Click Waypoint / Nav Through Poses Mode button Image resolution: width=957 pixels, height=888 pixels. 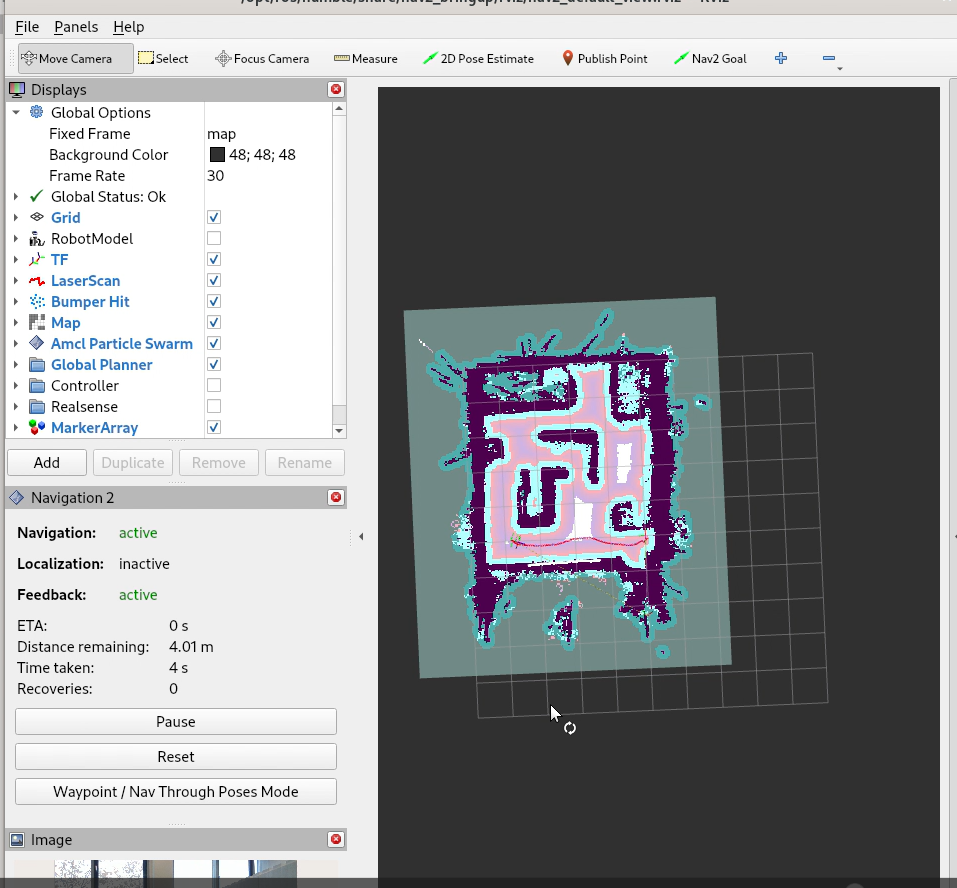(176, 792)
